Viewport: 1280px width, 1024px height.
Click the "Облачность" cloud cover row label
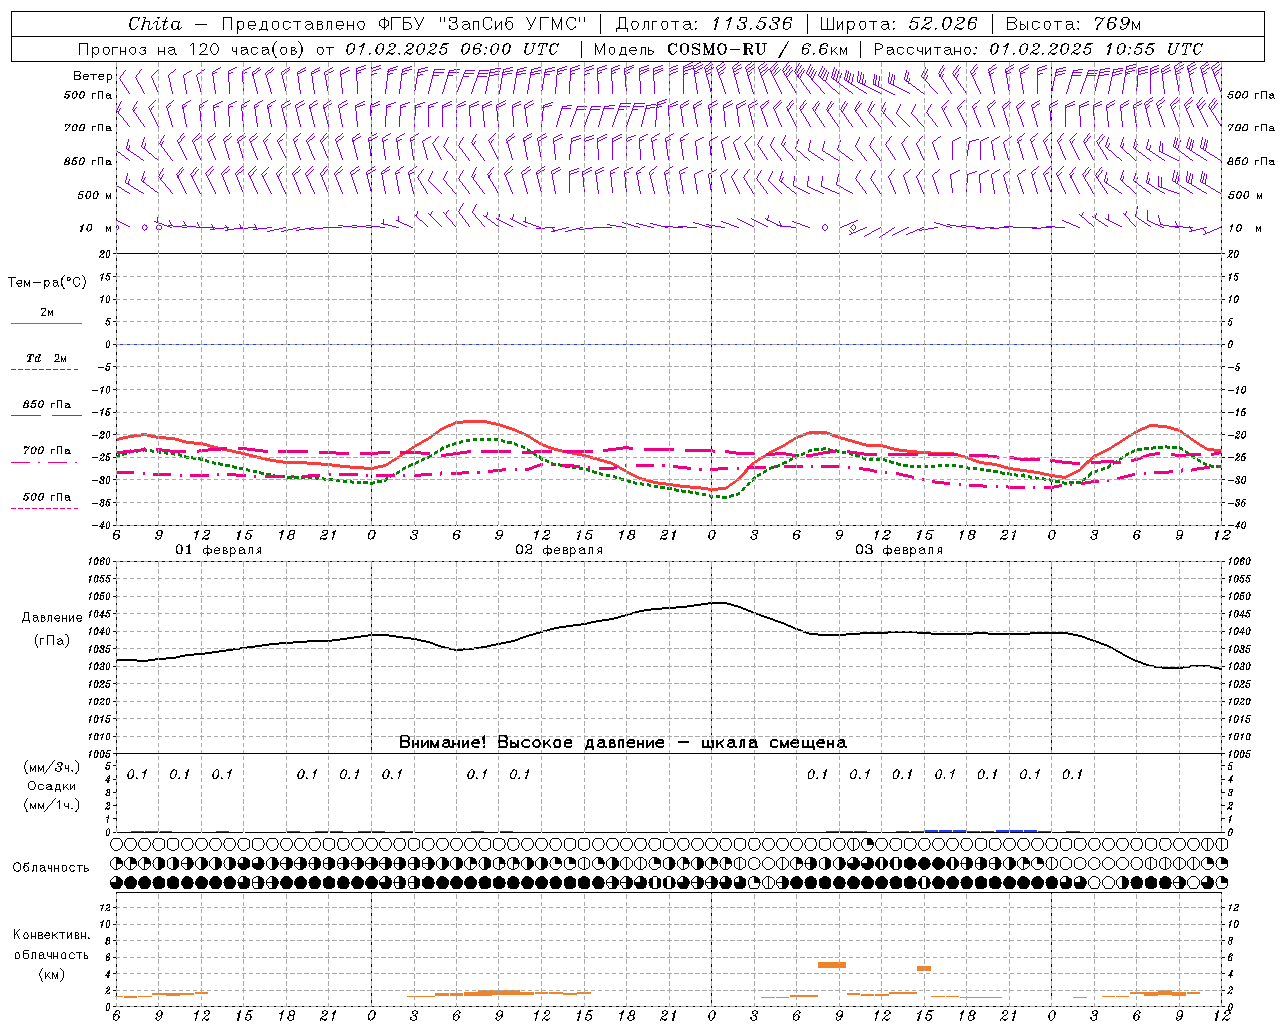click(51, 868)
